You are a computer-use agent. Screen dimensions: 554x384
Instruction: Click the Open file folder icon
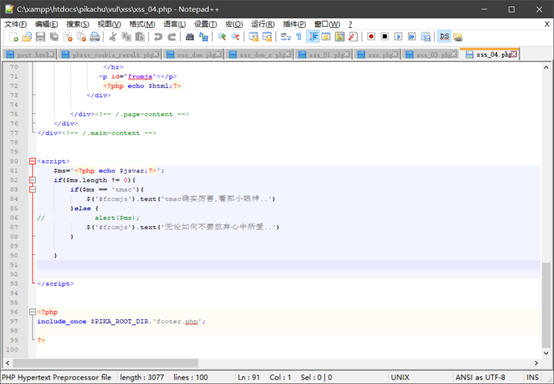pos(27,37)
